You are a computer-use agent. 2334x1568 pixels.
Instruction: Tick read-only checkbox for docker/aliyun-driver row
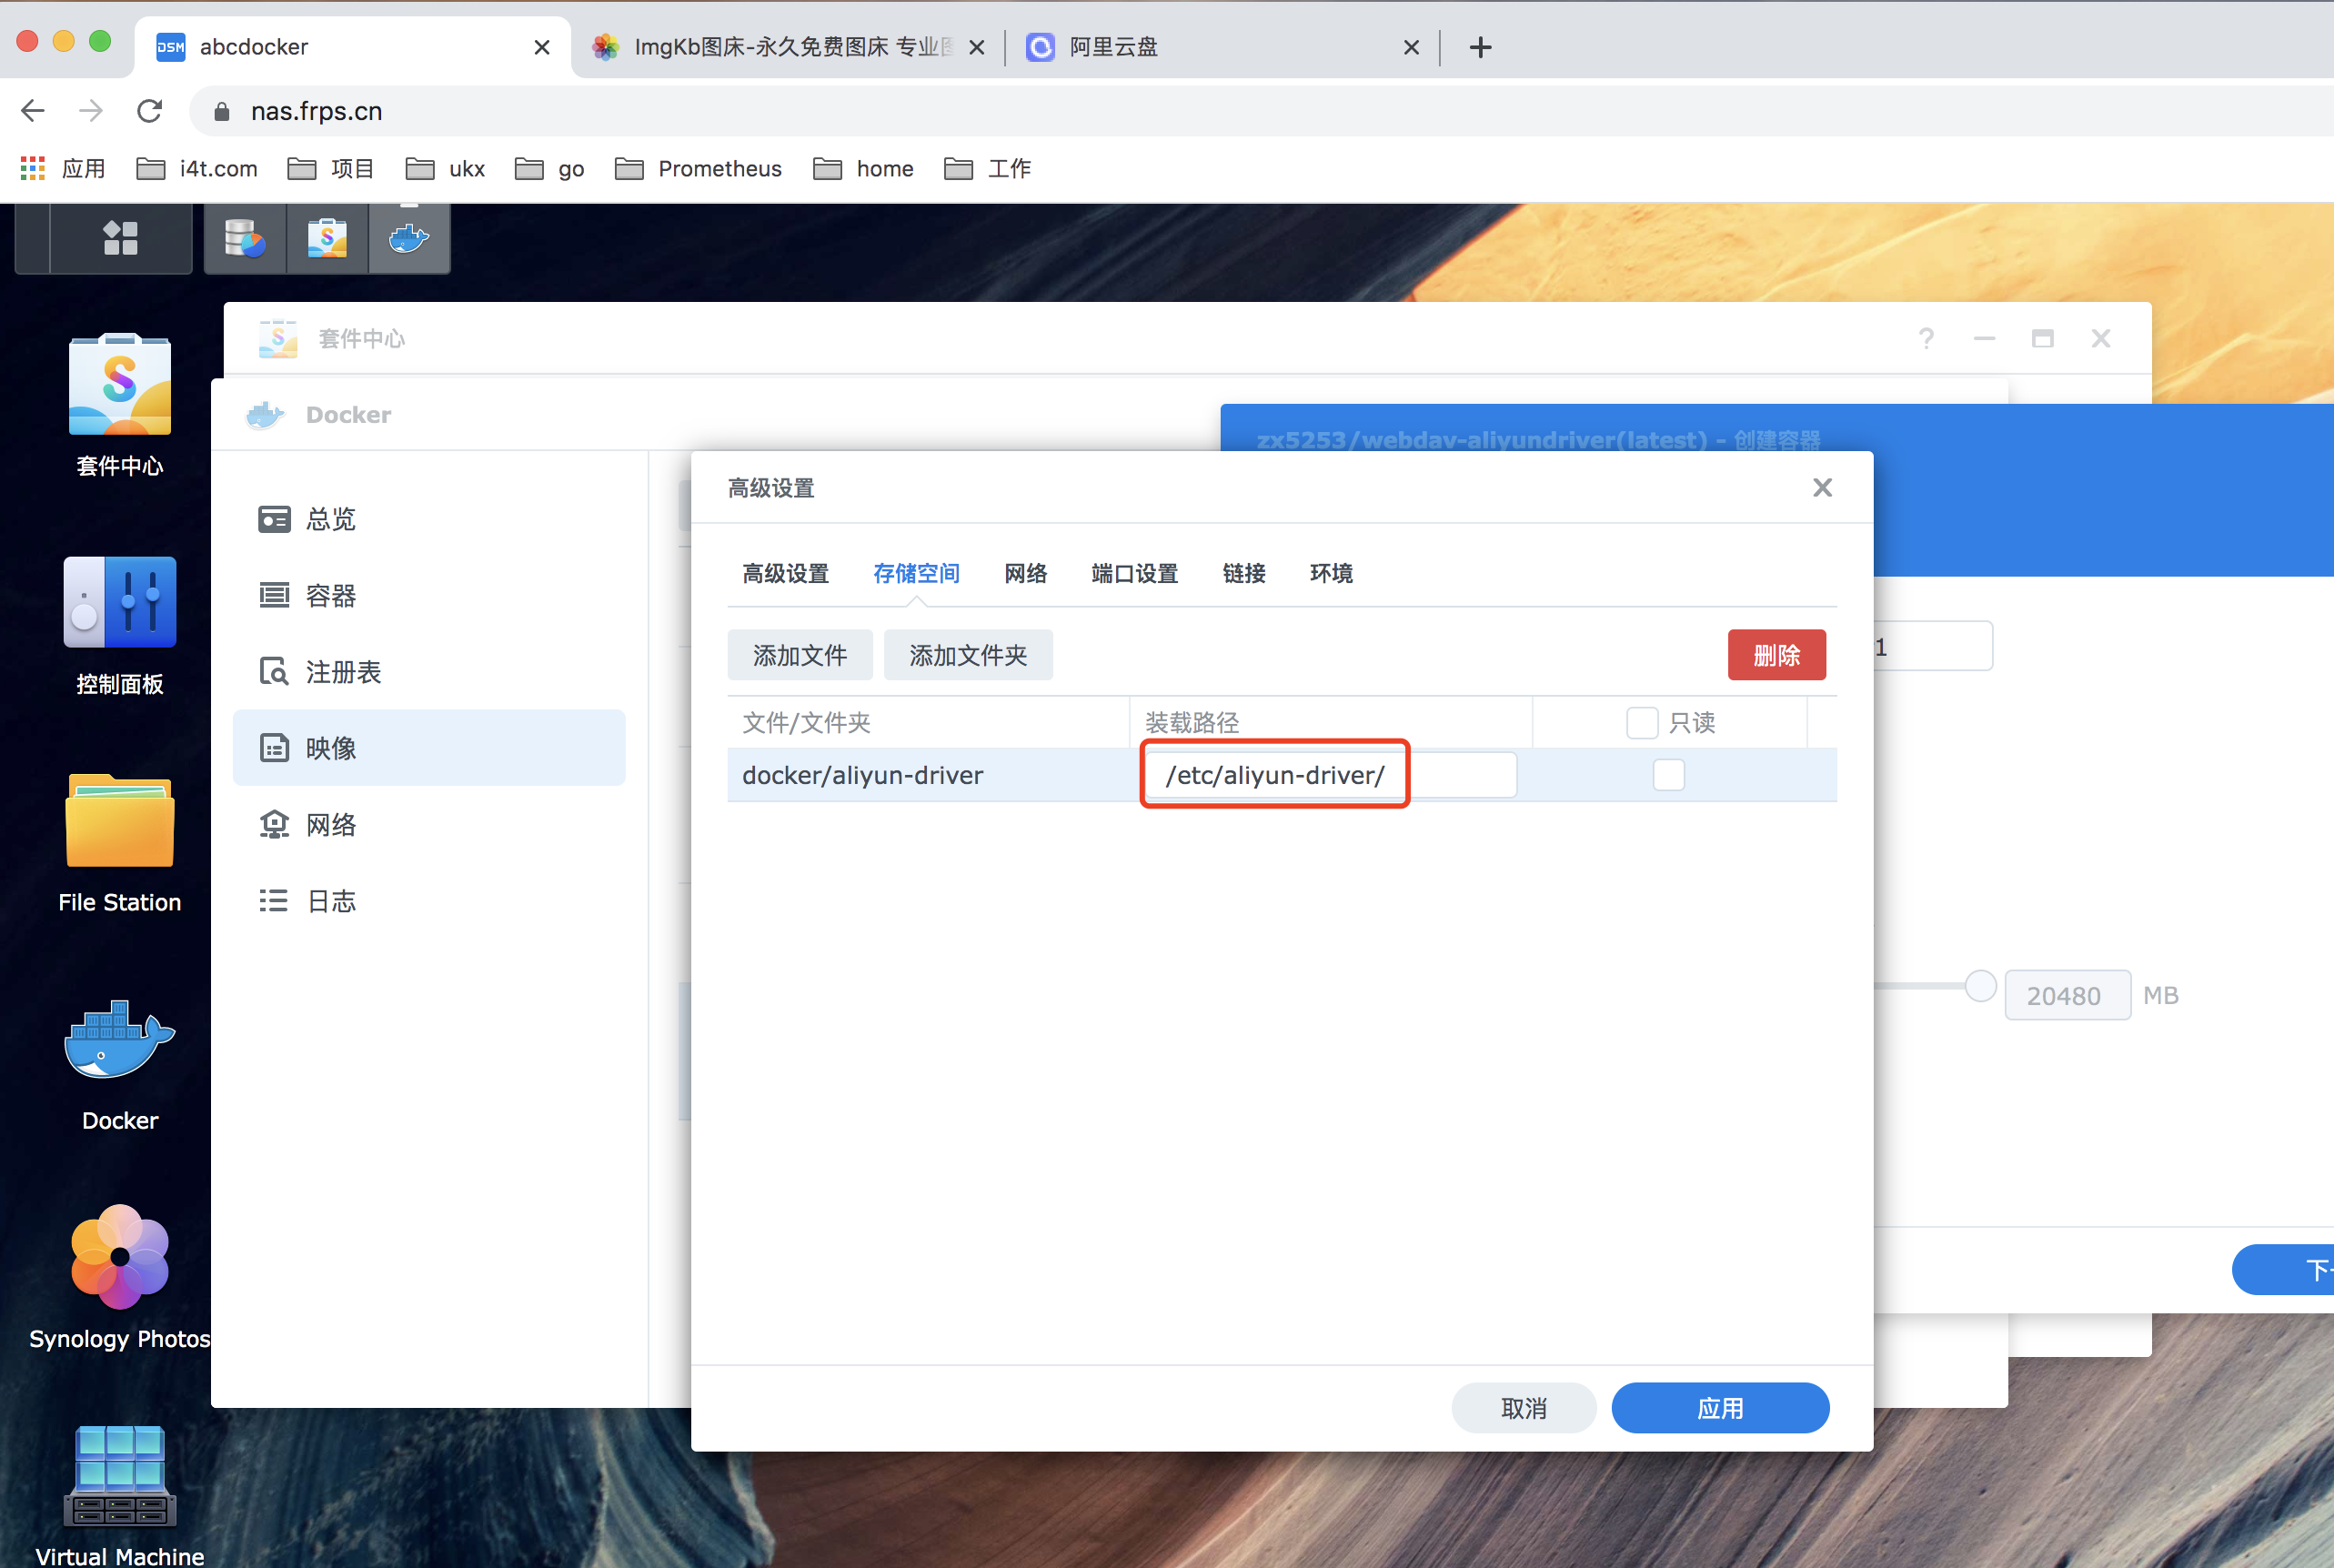(x=1668, y=775)
